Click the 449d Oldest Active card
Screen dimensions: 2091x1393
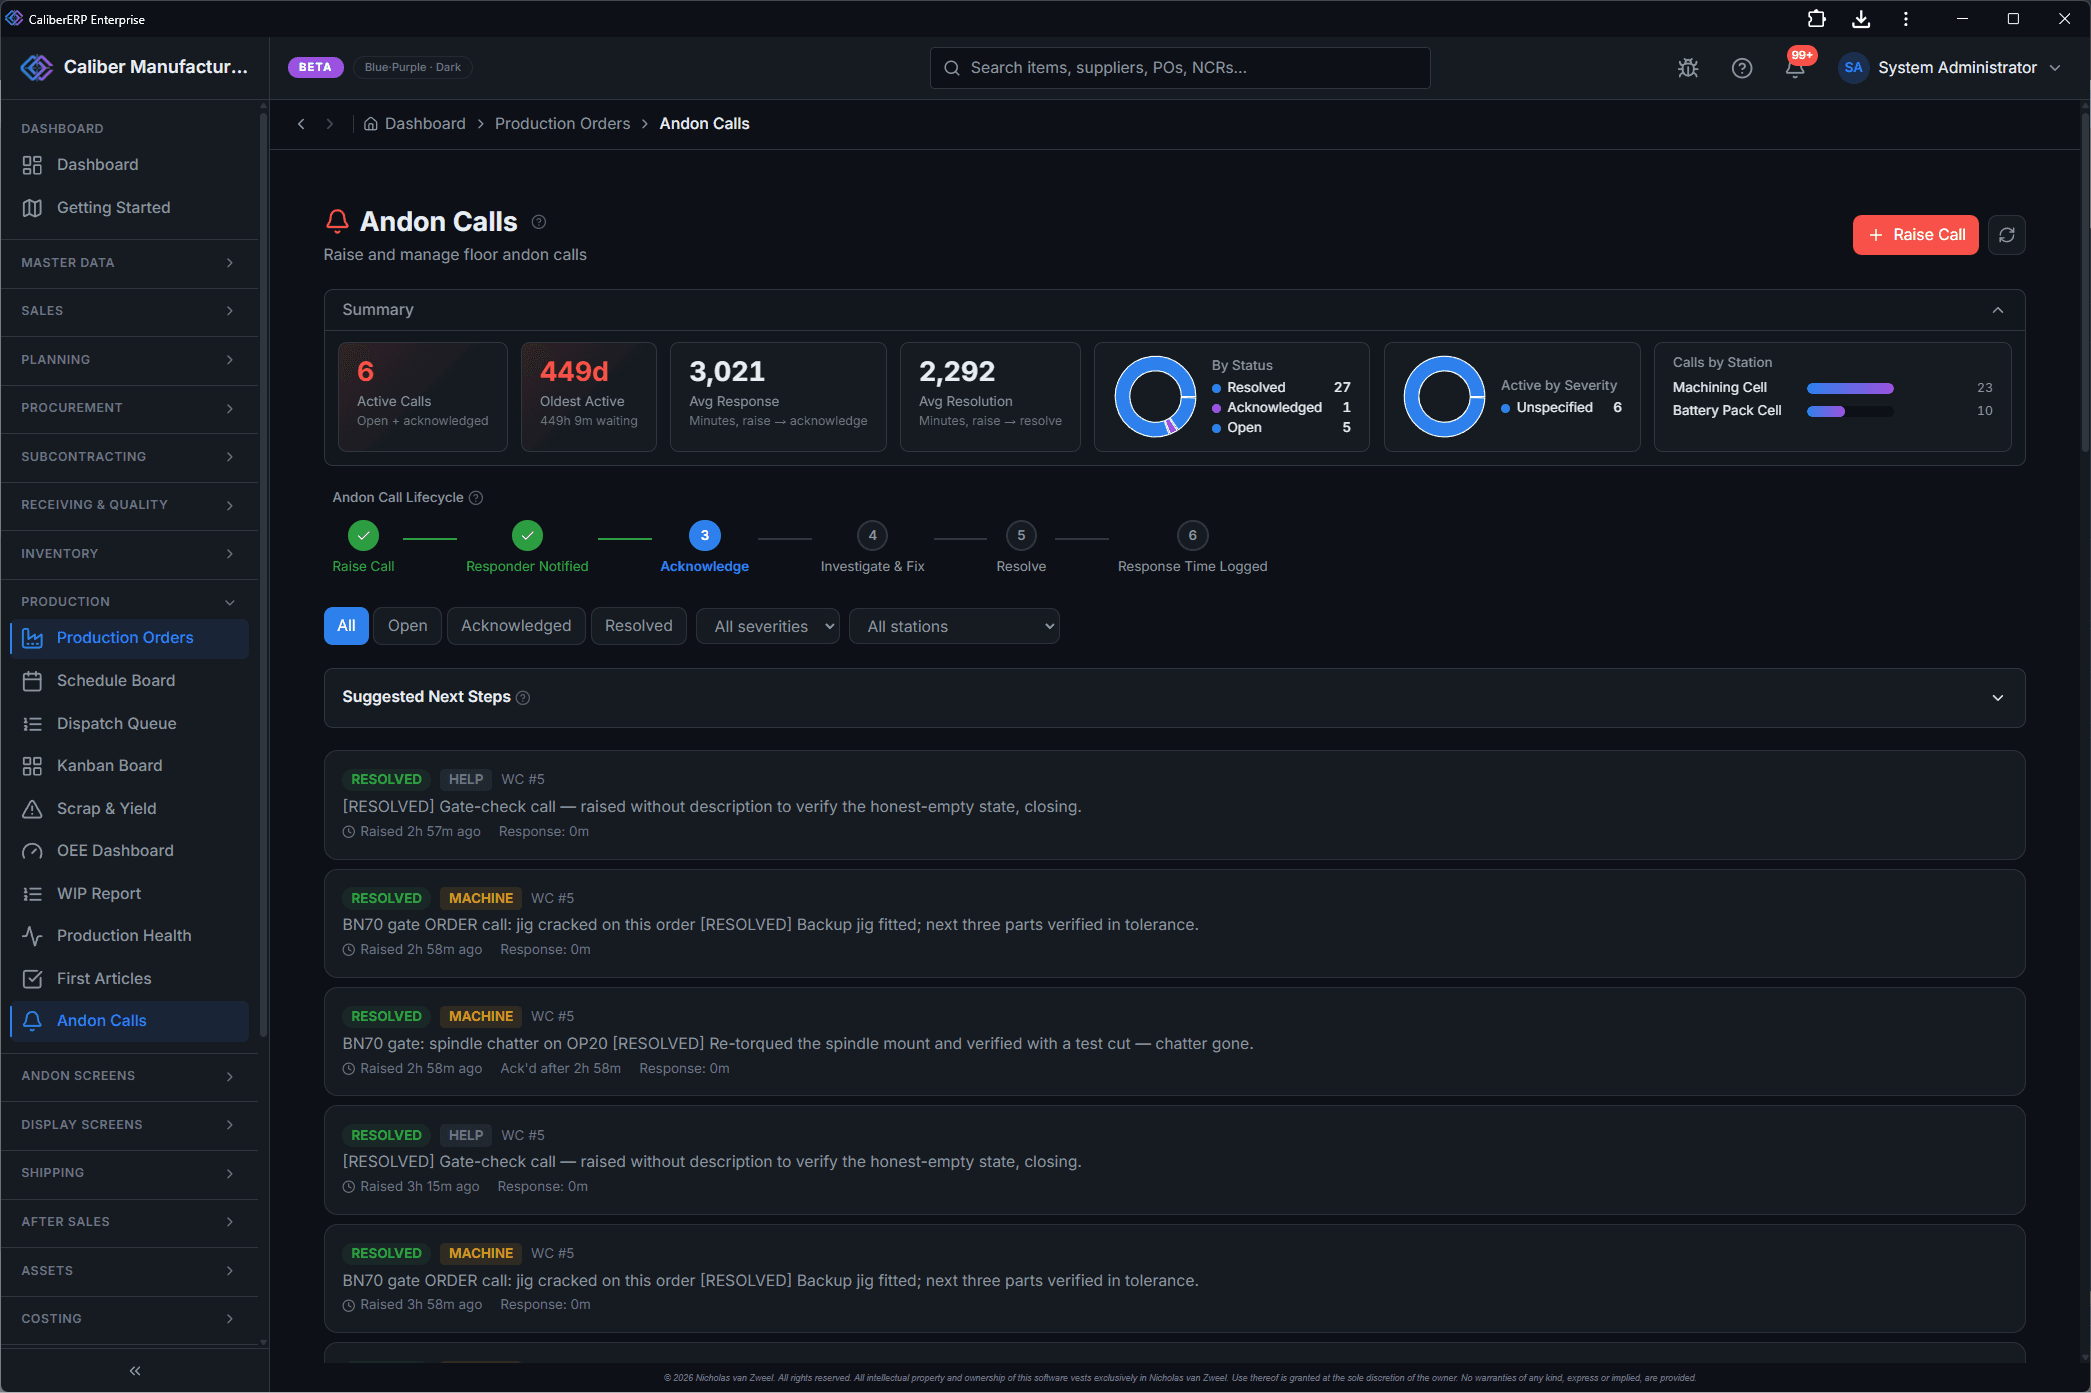pos(588,397)
